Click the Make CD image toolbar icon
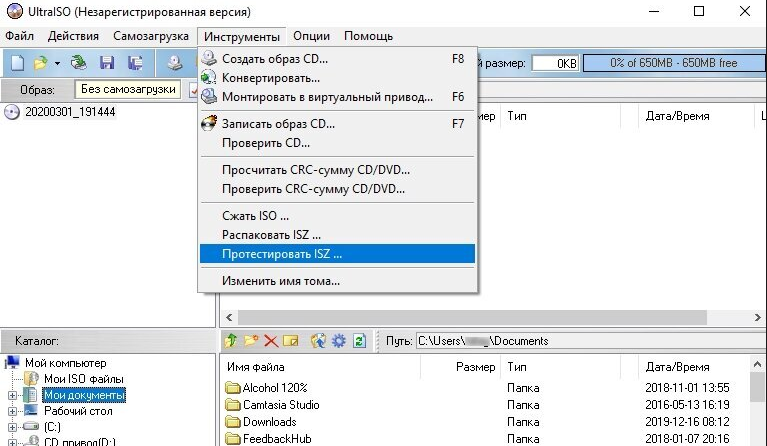Image resolution: width=767 pixels, height=446 pixels. click(x=175, y=63)
